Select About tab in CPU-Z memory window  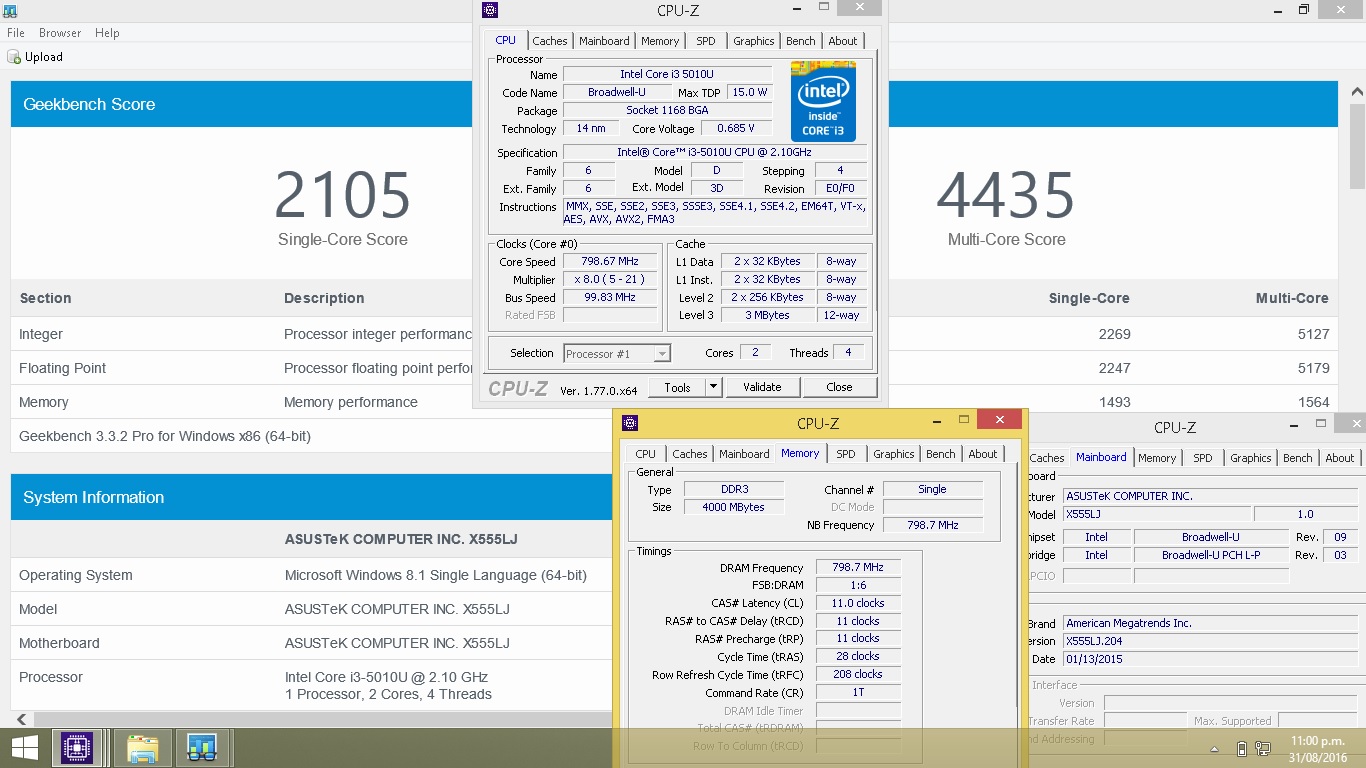click(983, 454)
